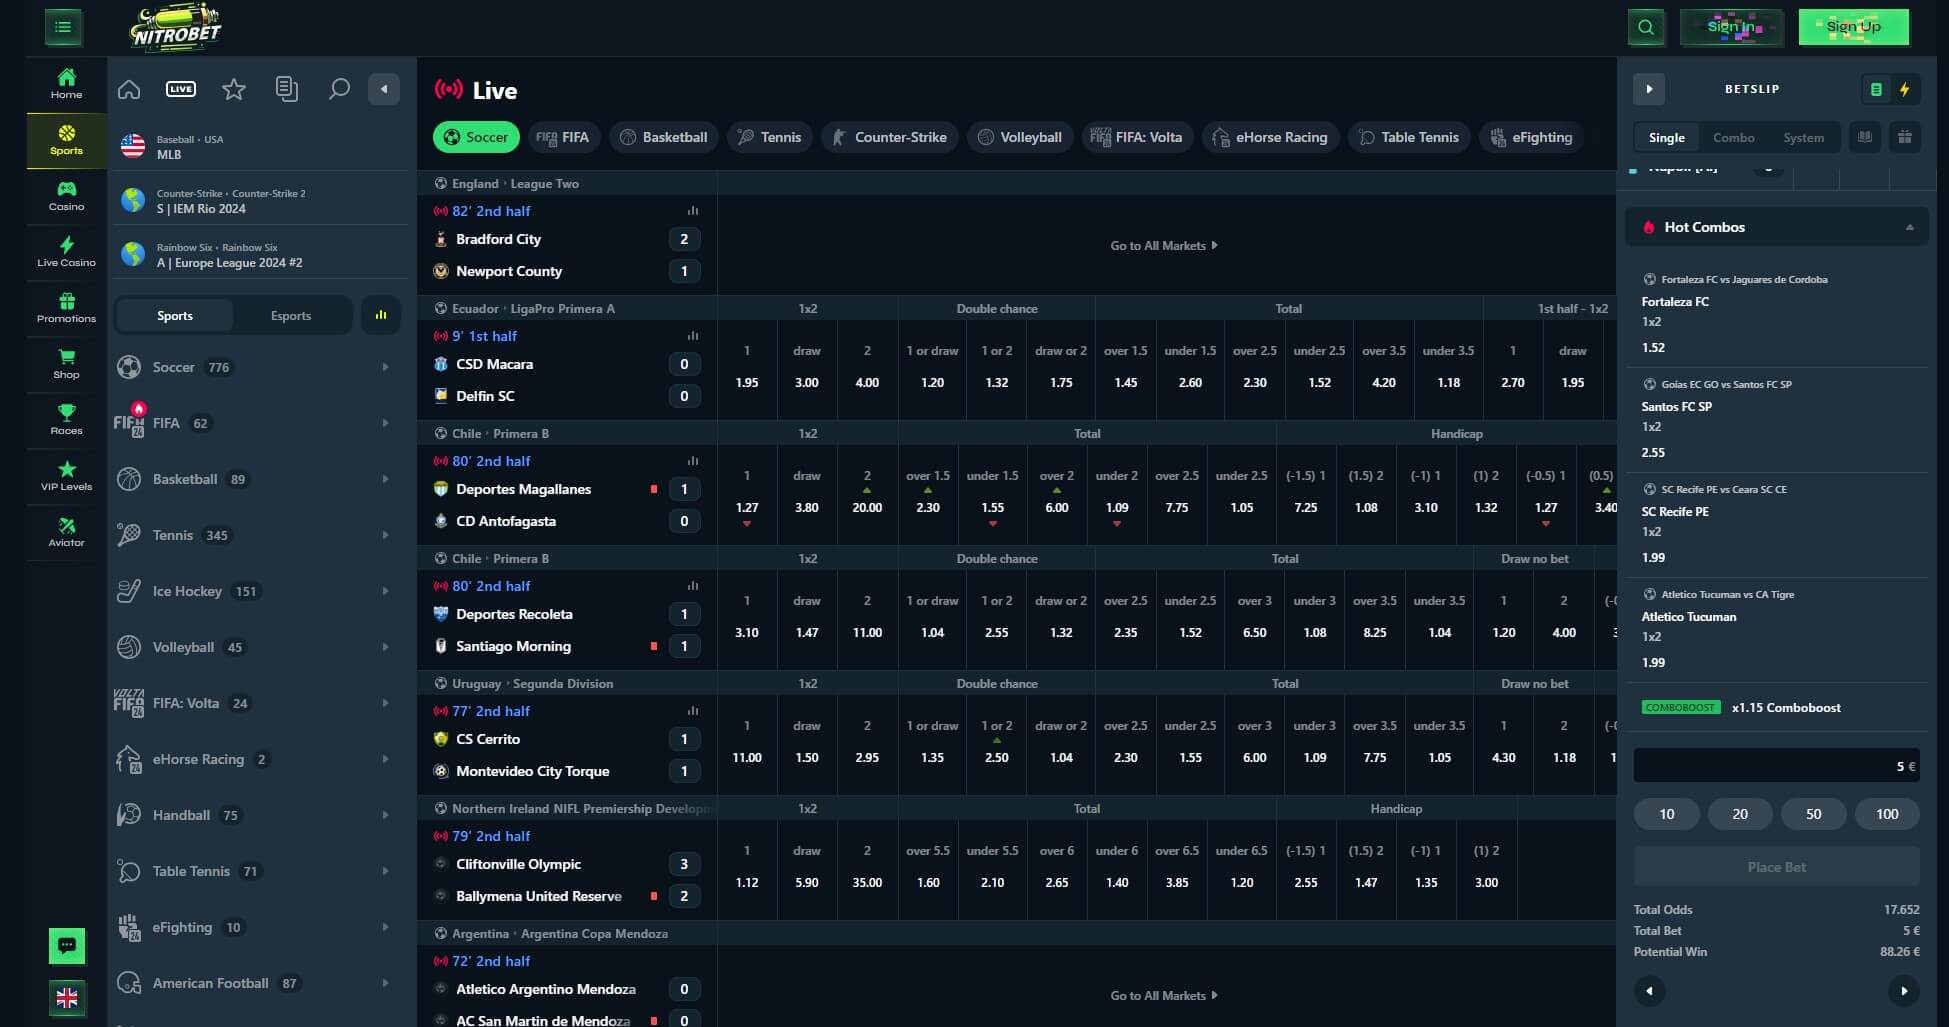Open favorites star icon

tap(234, 89)
